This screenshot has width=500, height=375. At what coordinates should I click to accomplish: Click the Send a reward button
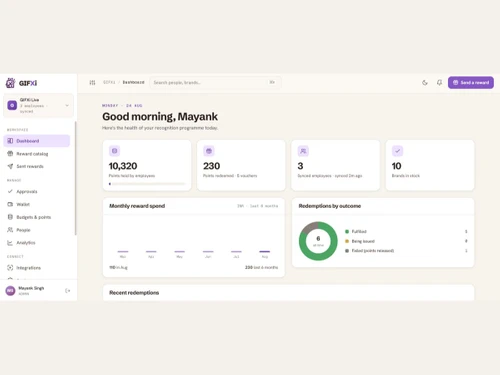click(x=471, y=83)
